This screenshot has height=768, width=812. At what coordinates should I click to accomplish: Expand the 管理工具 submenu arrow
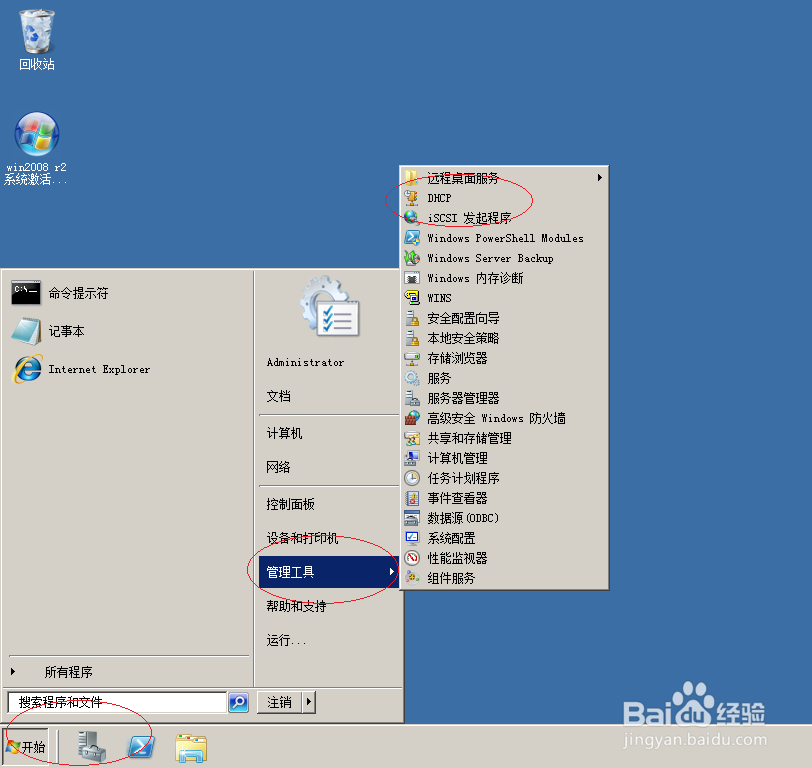(392, 572)
